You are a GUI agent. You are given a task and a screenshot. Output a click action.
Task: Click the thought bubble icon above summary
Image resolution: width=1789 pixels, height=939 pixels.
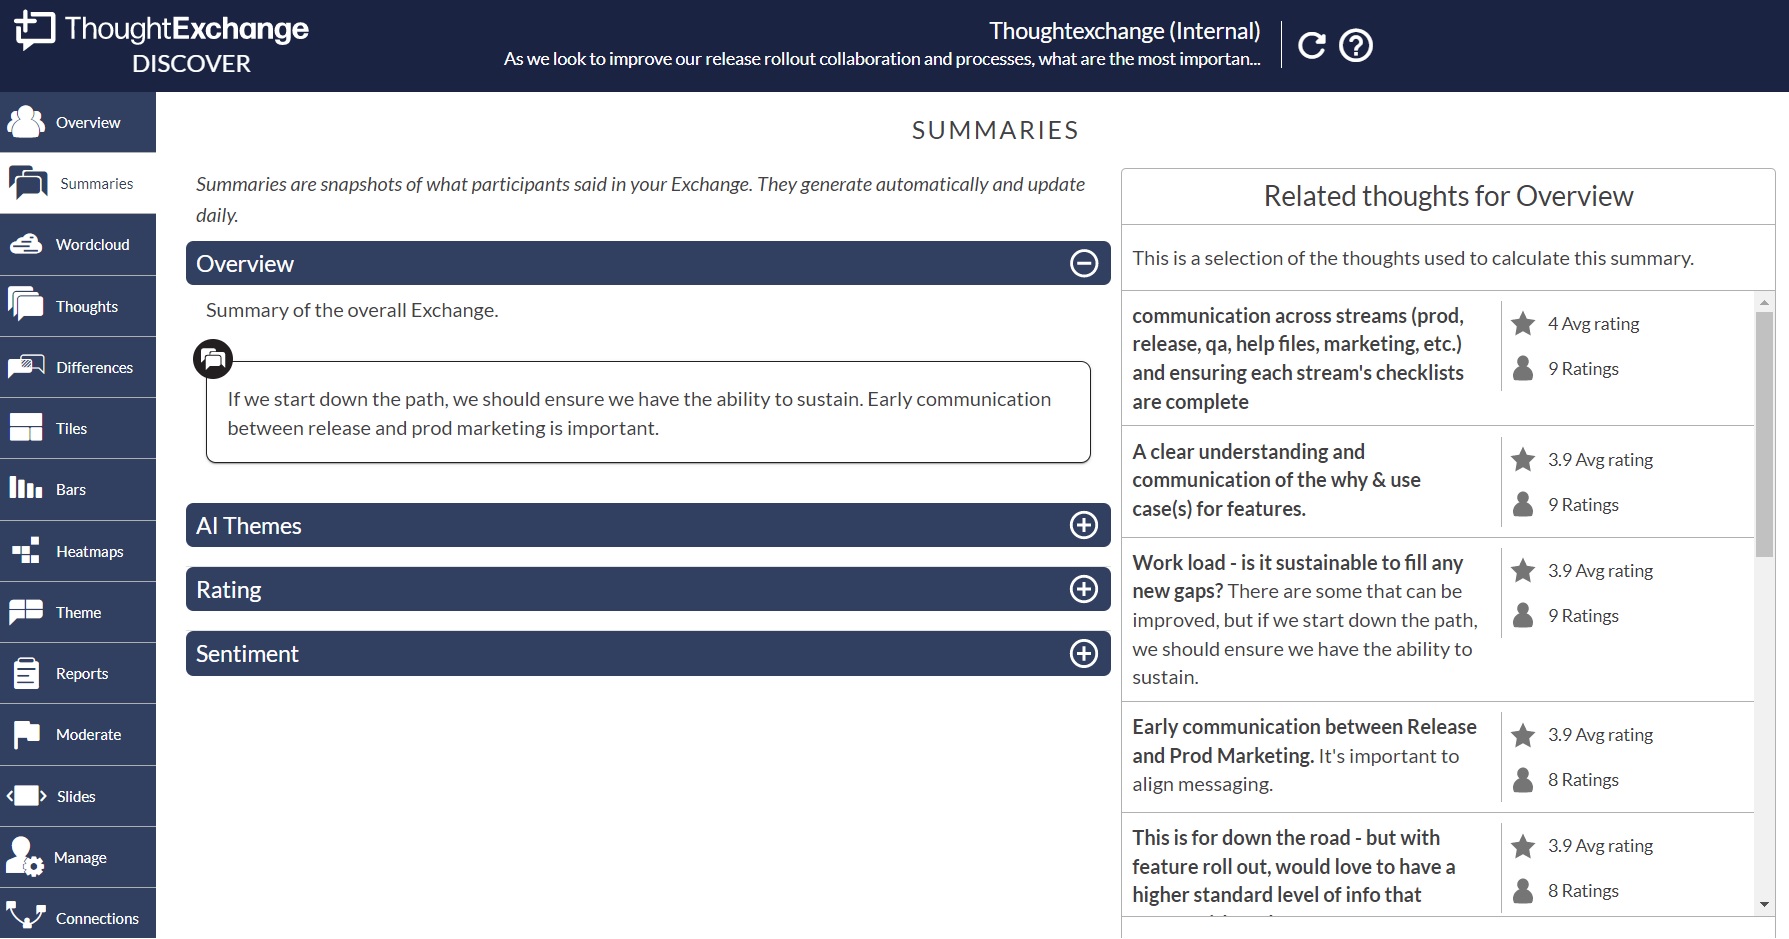pyautogui.click(x=213, y=359)
